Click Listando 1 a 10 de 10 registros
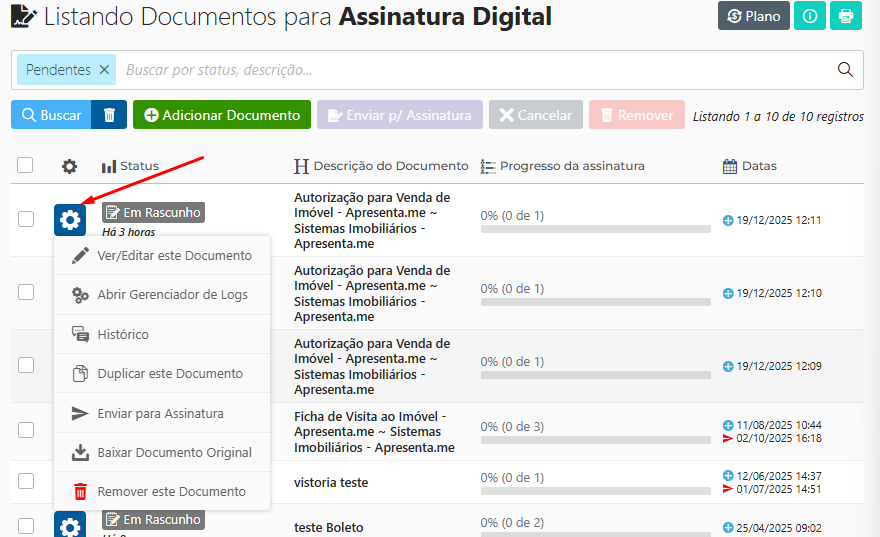The height and width of the screenshot is (537, 880). pyautogui.click(x=778, y=116)
